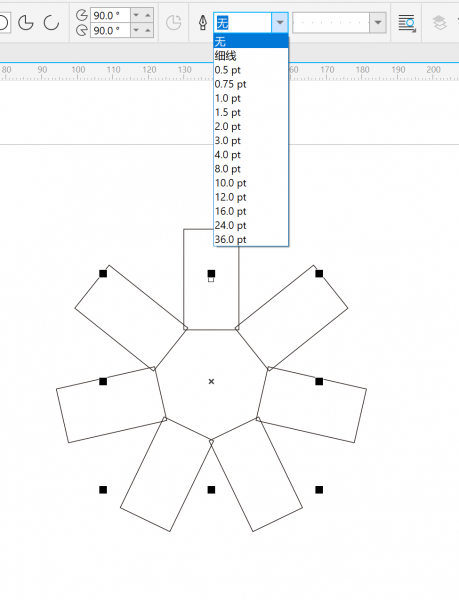Select 0.5 pt outline width

(x=251, y=70)
